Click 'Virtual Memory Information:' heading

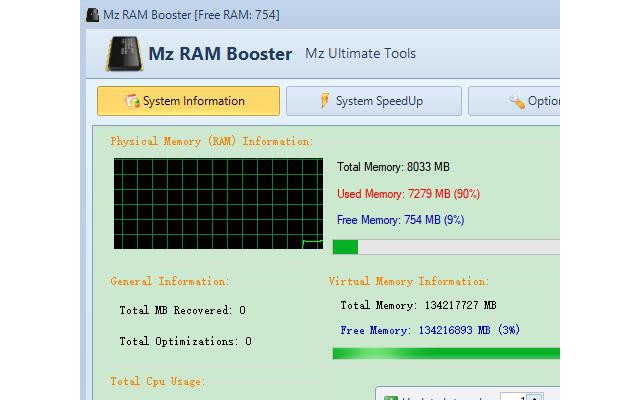(409, 281)
